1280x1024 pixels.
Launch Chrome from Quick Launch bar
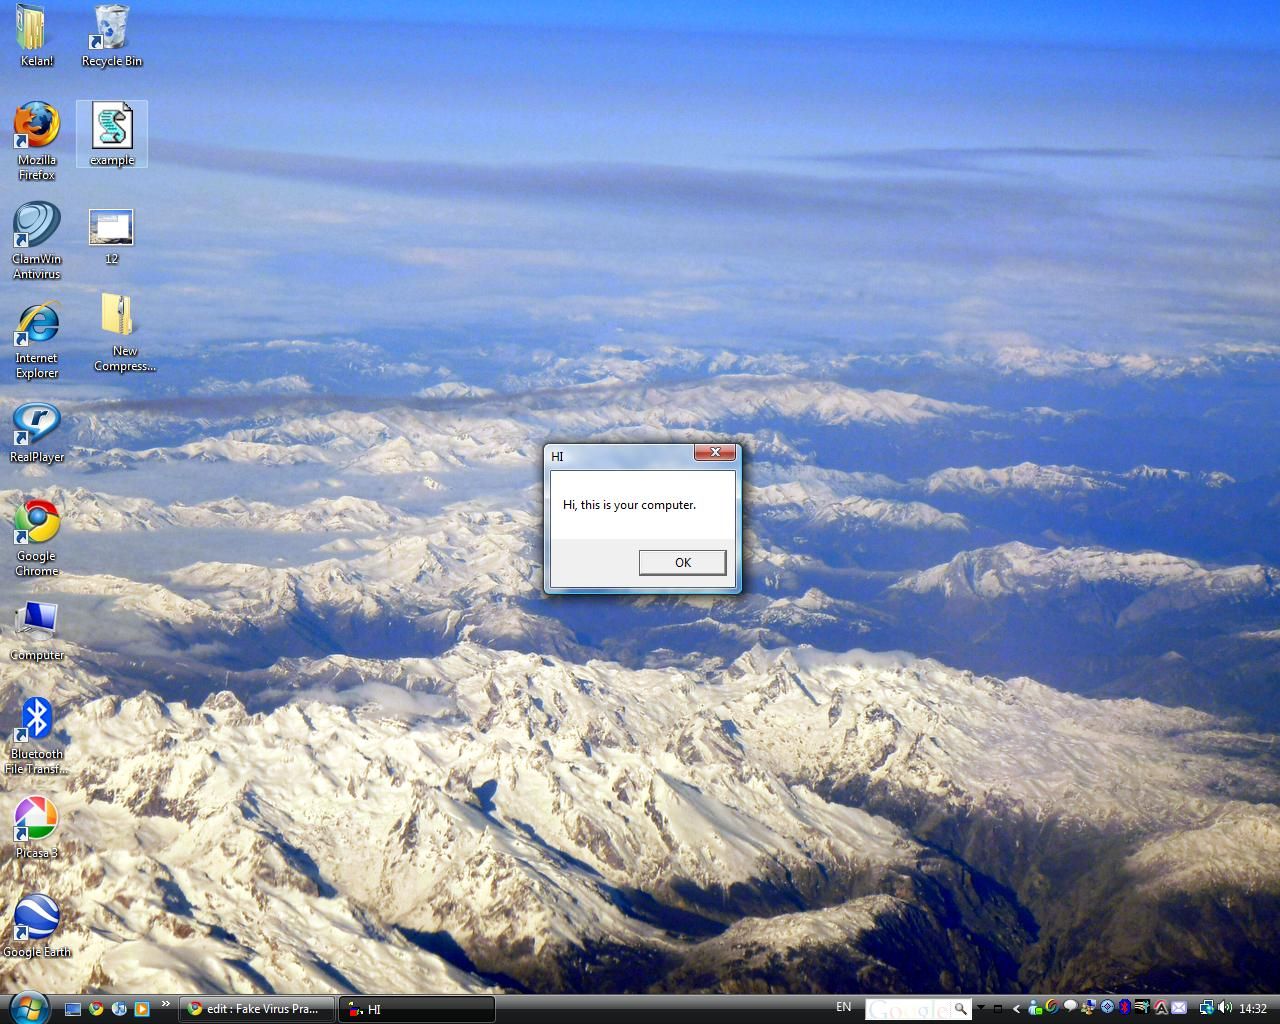[96, 1009]
